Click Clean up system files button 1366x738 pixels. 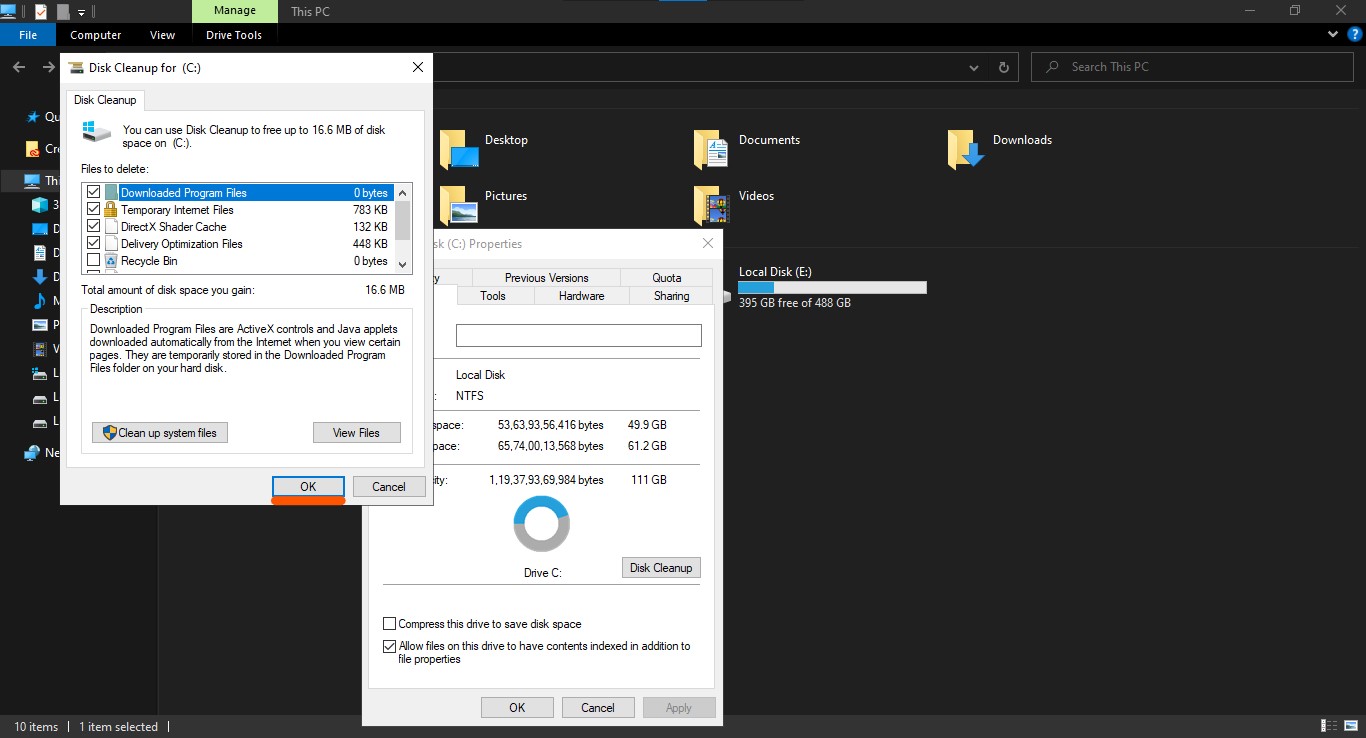coord(160,433)
